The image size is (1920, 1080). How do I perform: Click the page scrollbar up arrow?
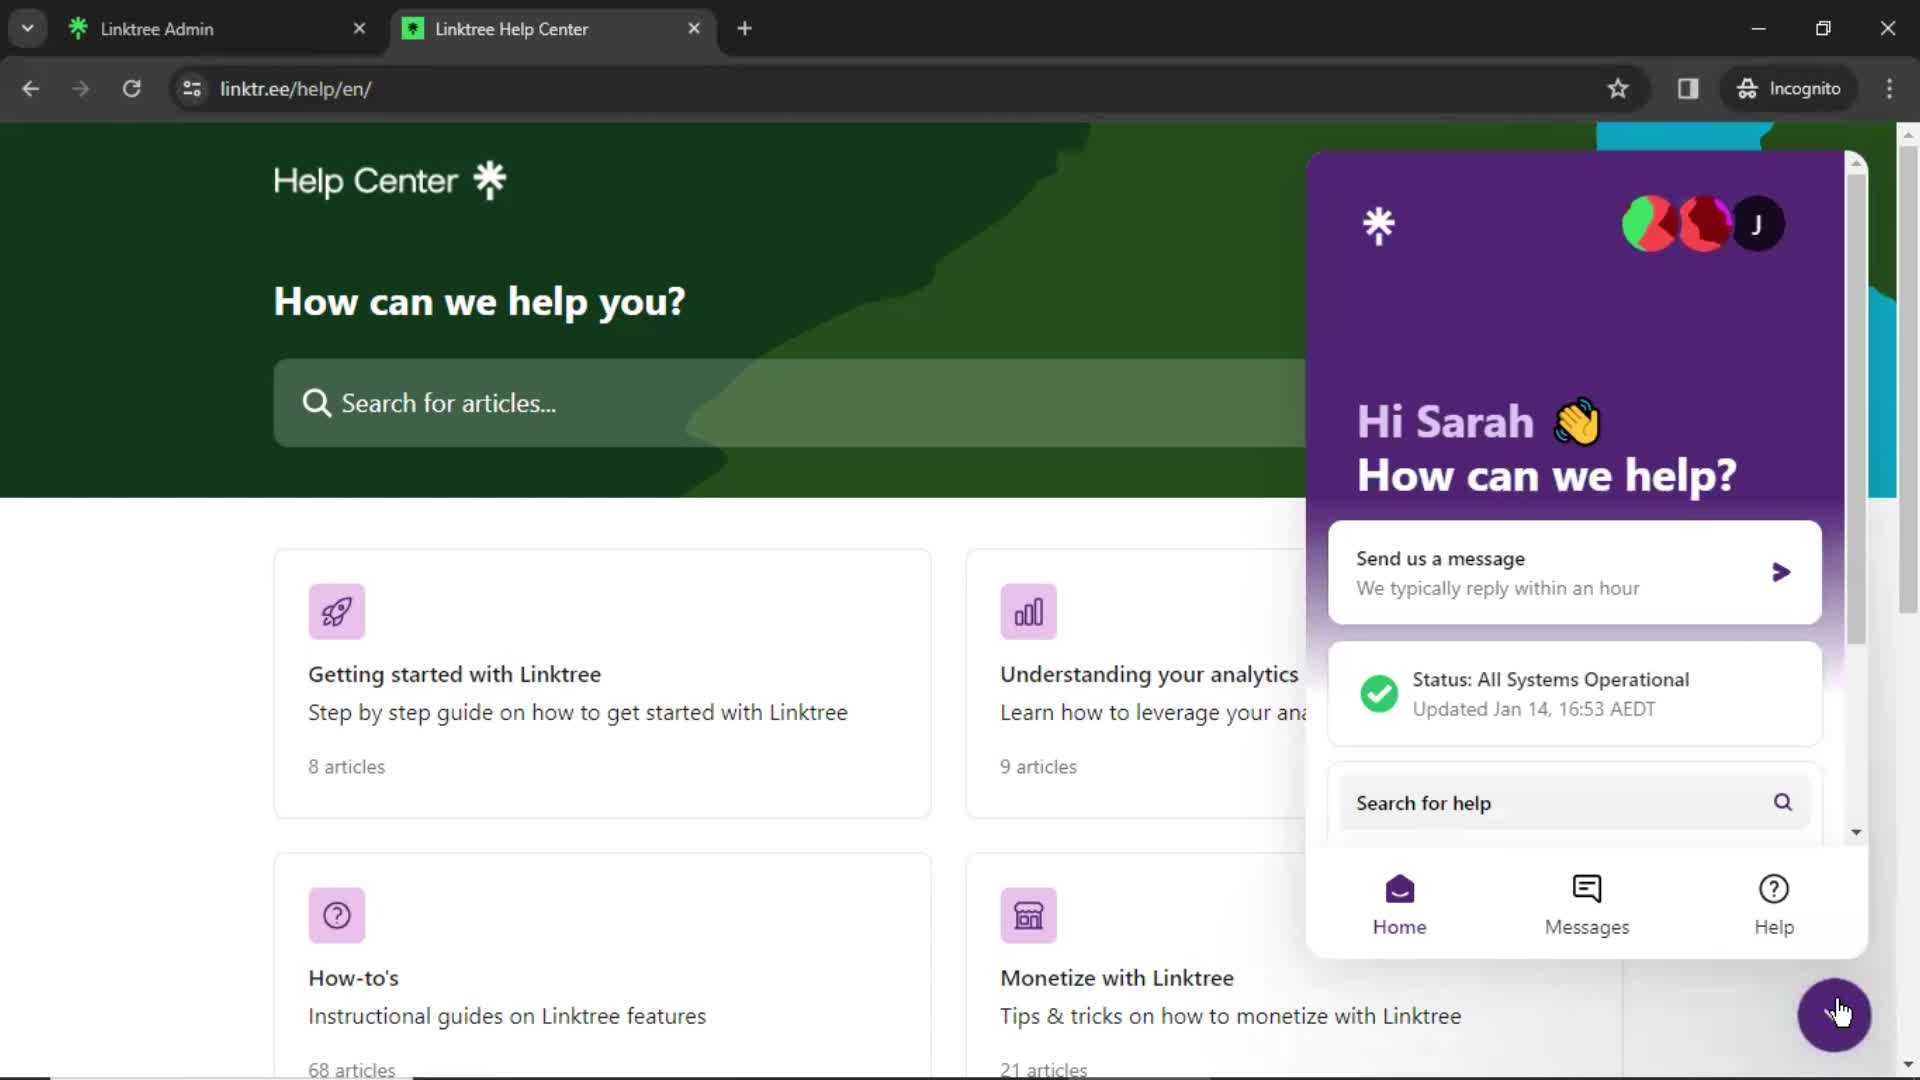click(1908, 133)
